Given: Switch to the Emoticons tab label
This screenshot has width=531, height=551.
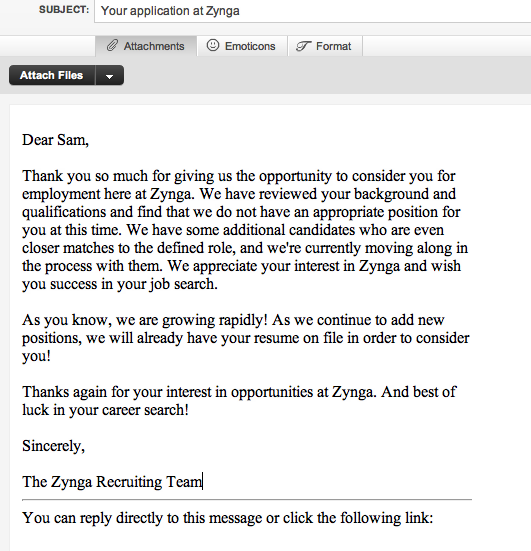Looking at the screenshot, I should (250, 46).
